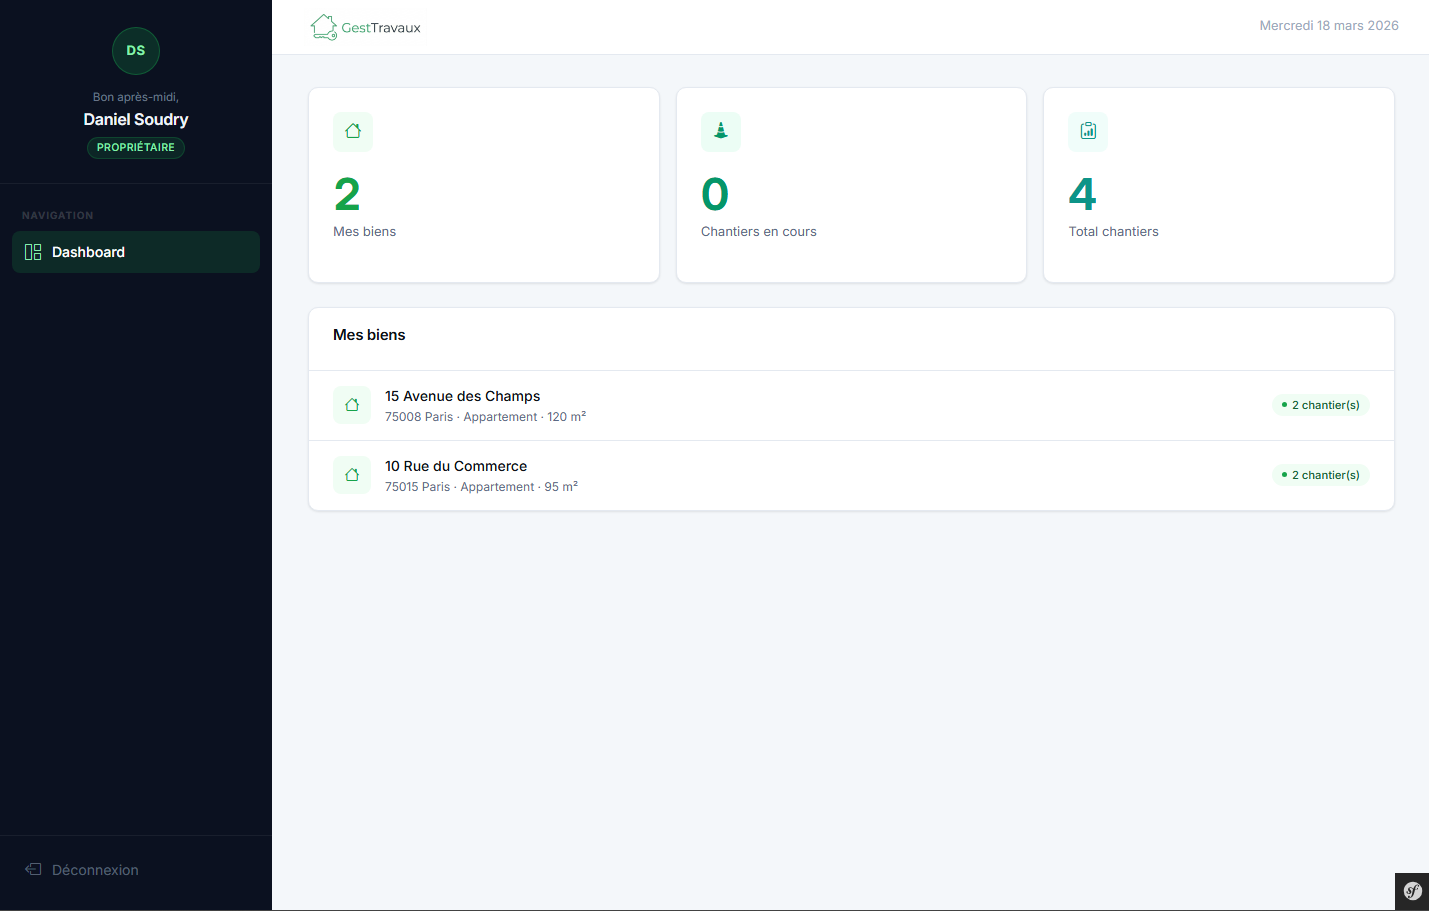Screen dimensions: 1429x911
Task: Click the DS user avatar circle
Action: (x=136, y=51)
